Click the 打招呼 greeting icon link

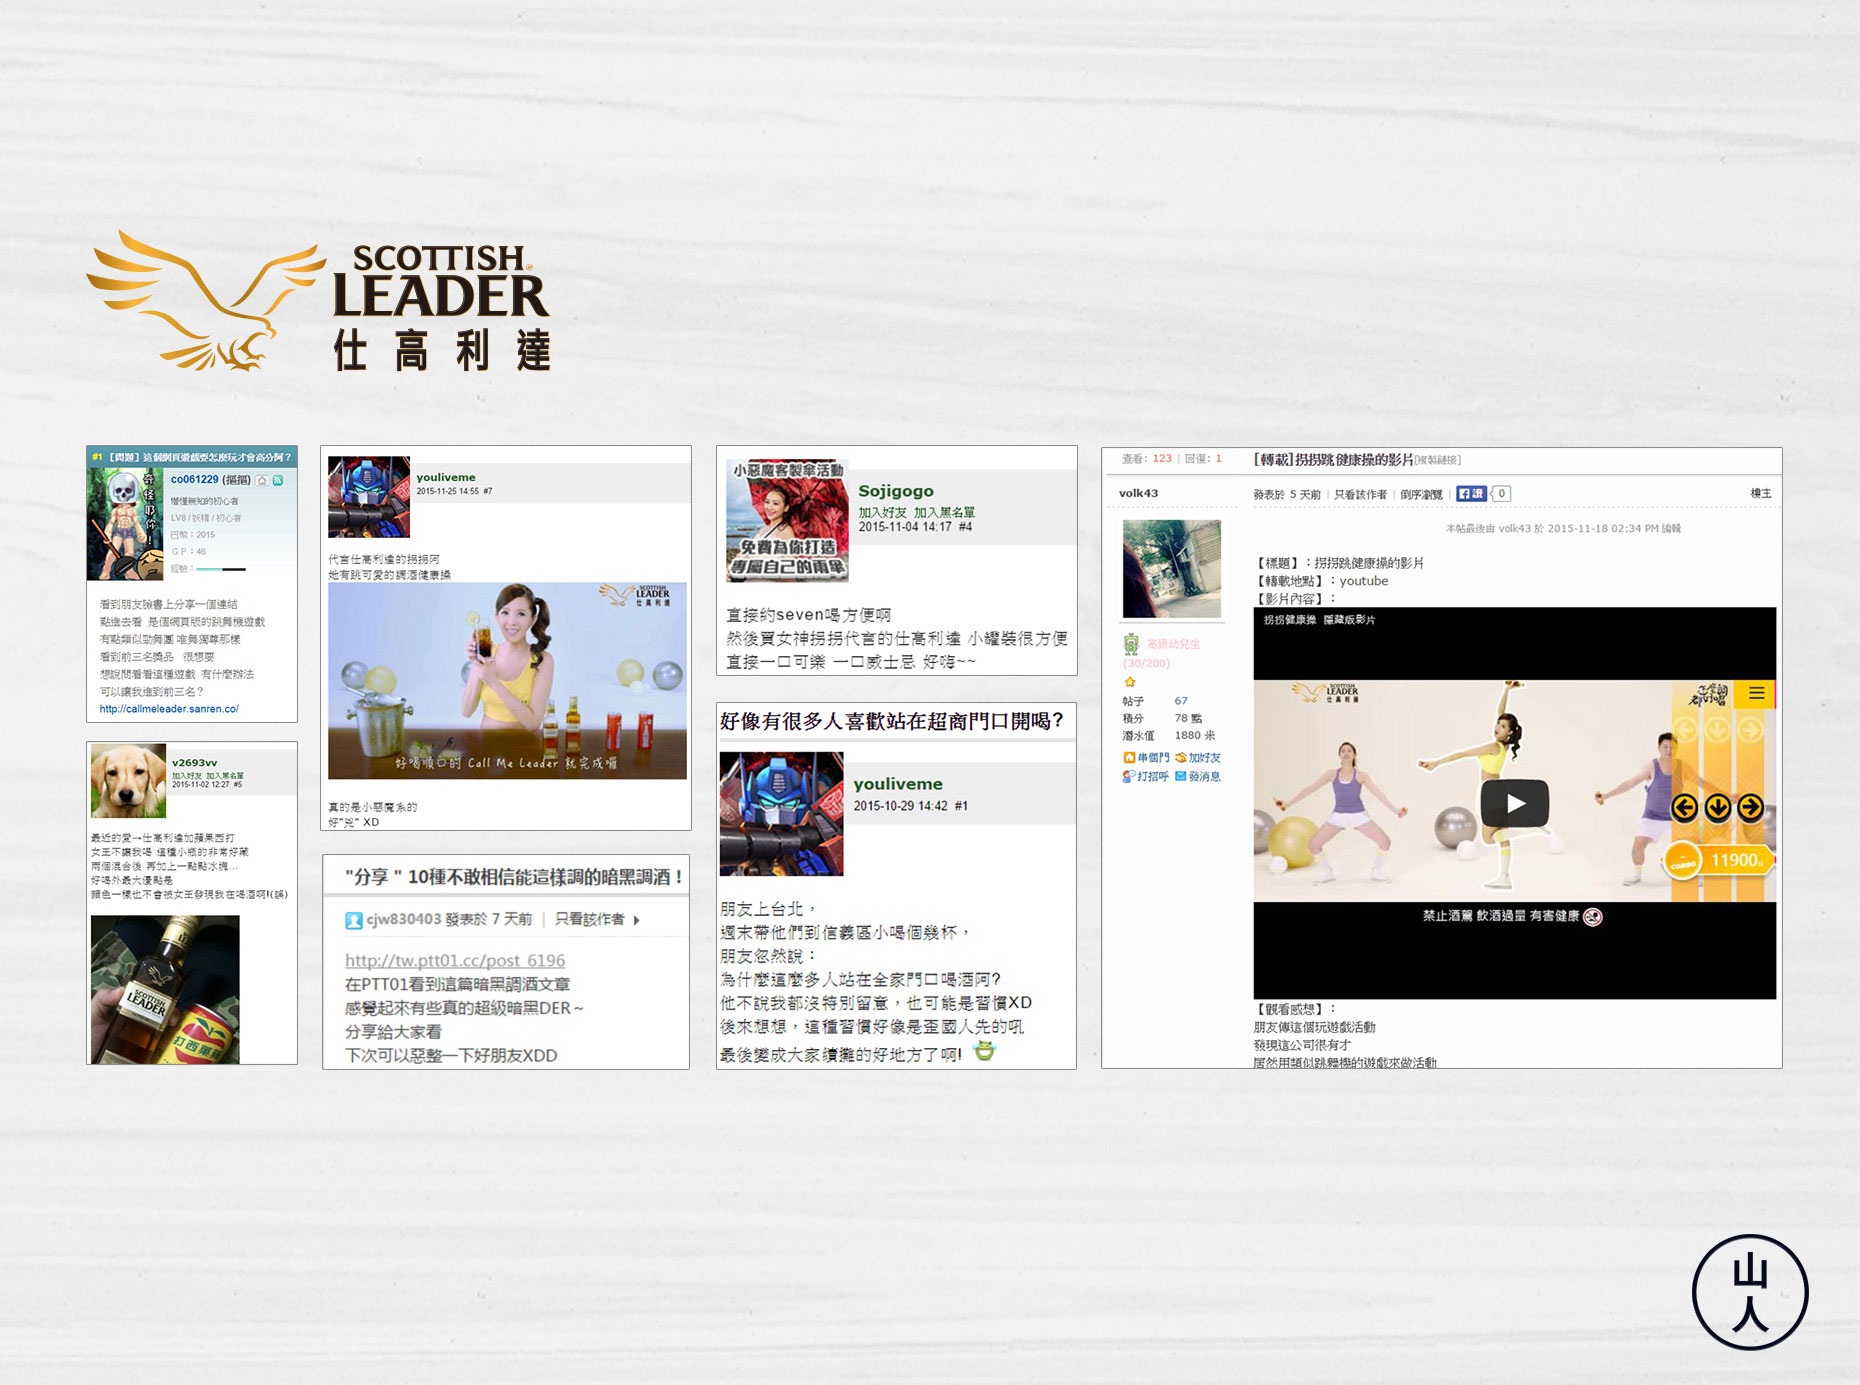click(1145, 776)
